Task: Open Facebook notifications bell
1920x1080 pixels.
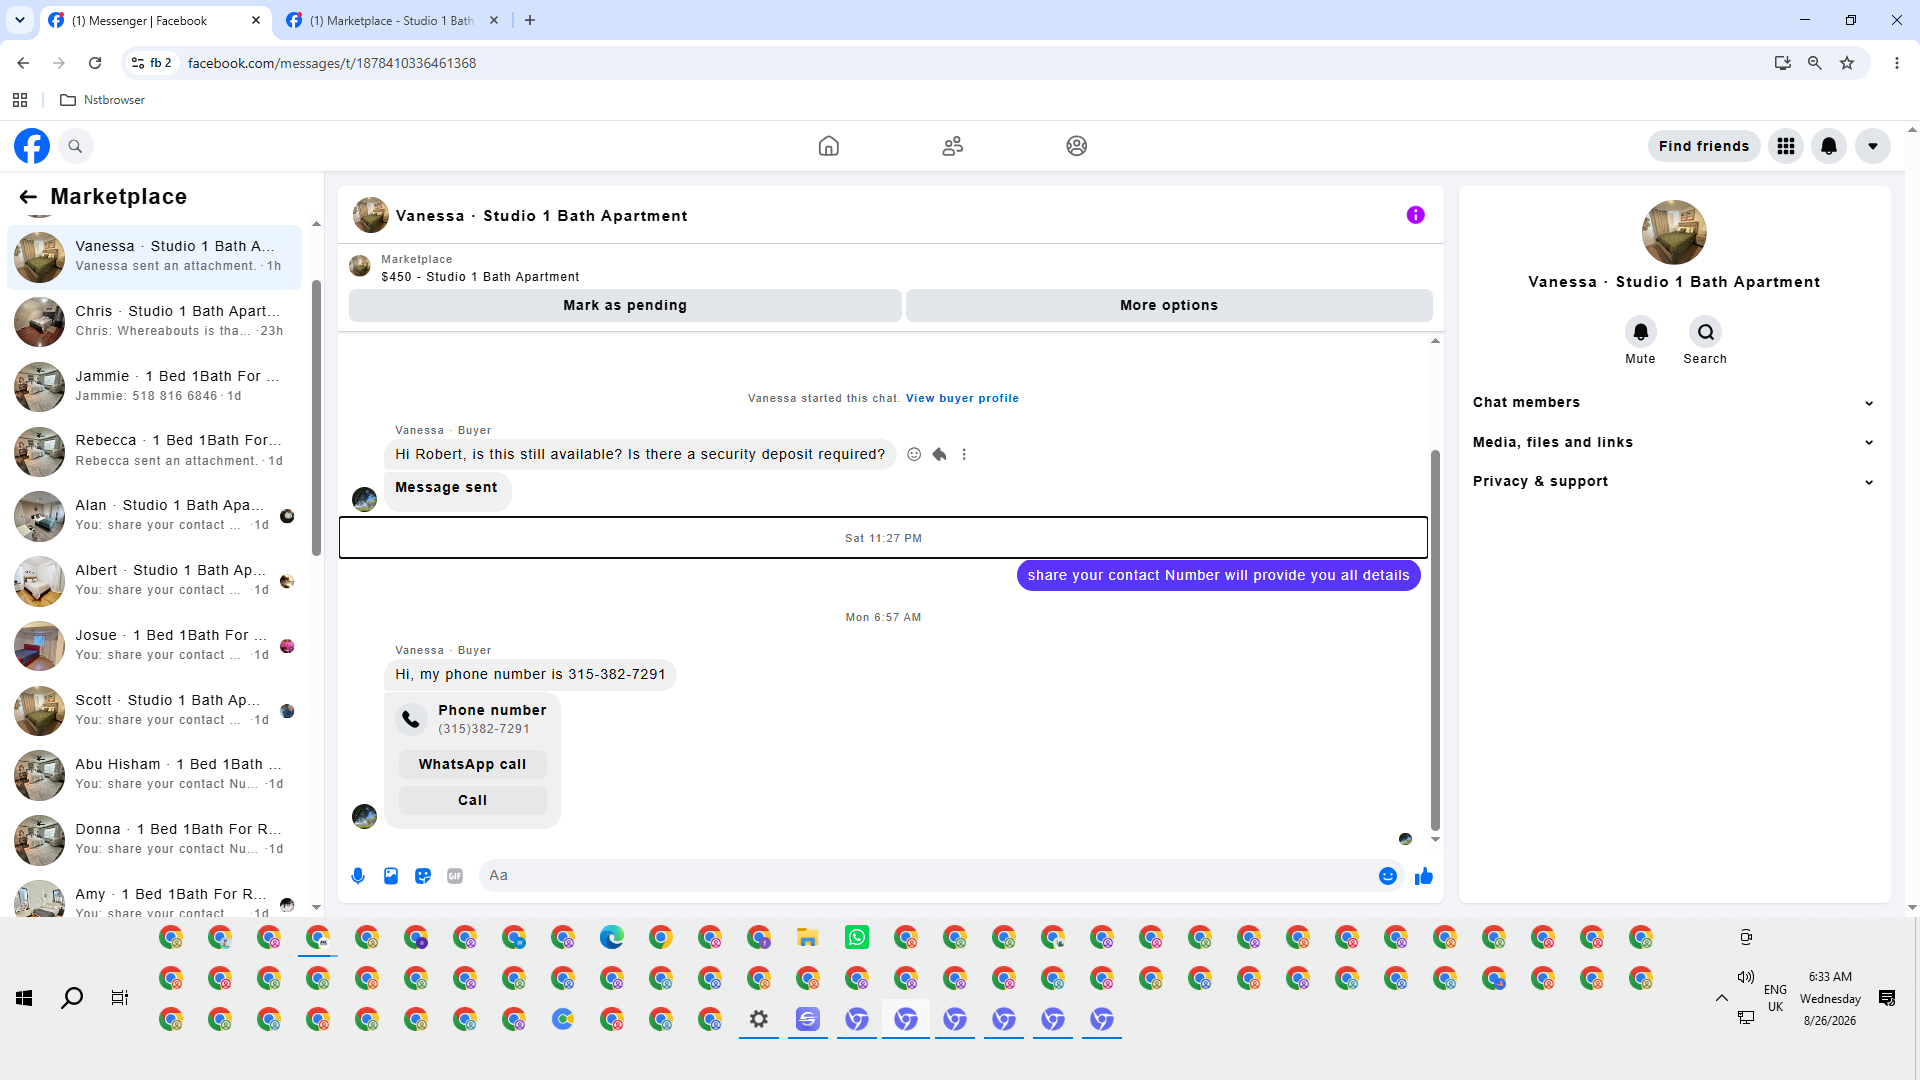Action: 1829,146
